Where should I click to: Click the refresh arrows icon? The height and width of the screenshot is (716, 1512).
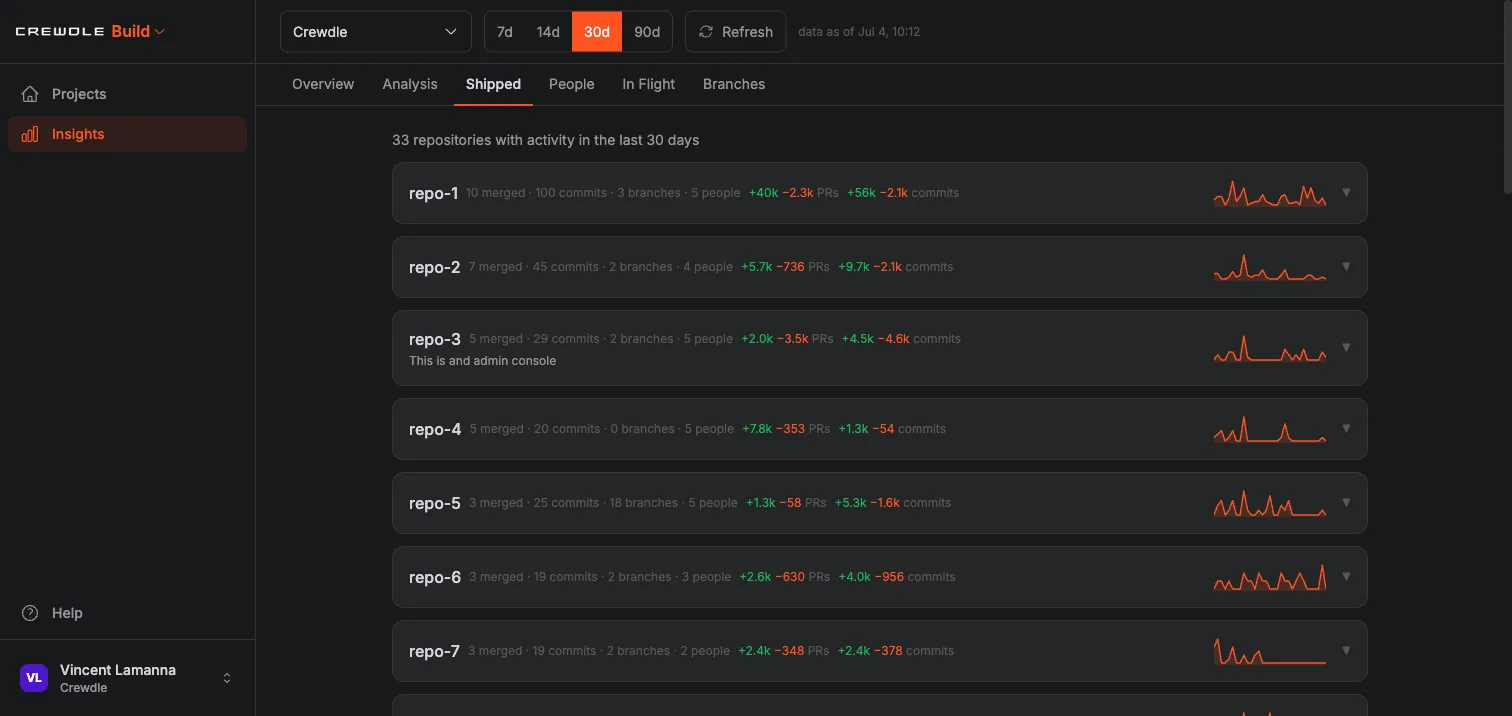tap(706, 32)
